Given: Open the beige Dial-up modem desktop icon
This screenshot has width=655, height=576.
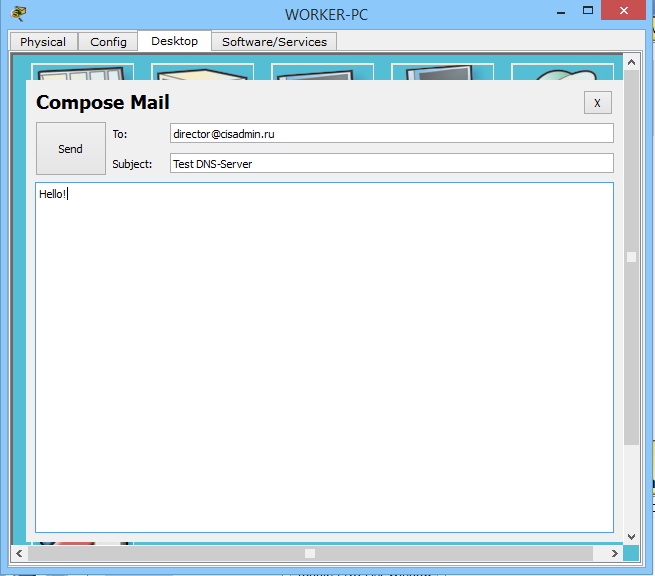Looking at the screenshot, I should 203,71.
